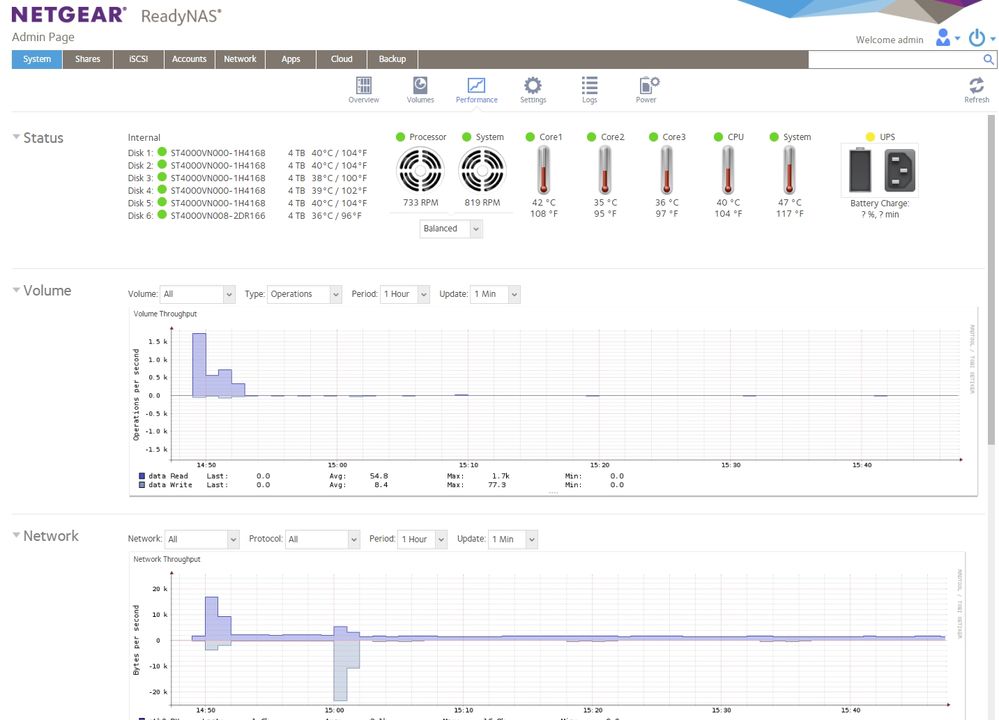999x720 pixels.
Task: Click Disk 2 temperature 40°C / 104°F
Action: tap(339, 165)
